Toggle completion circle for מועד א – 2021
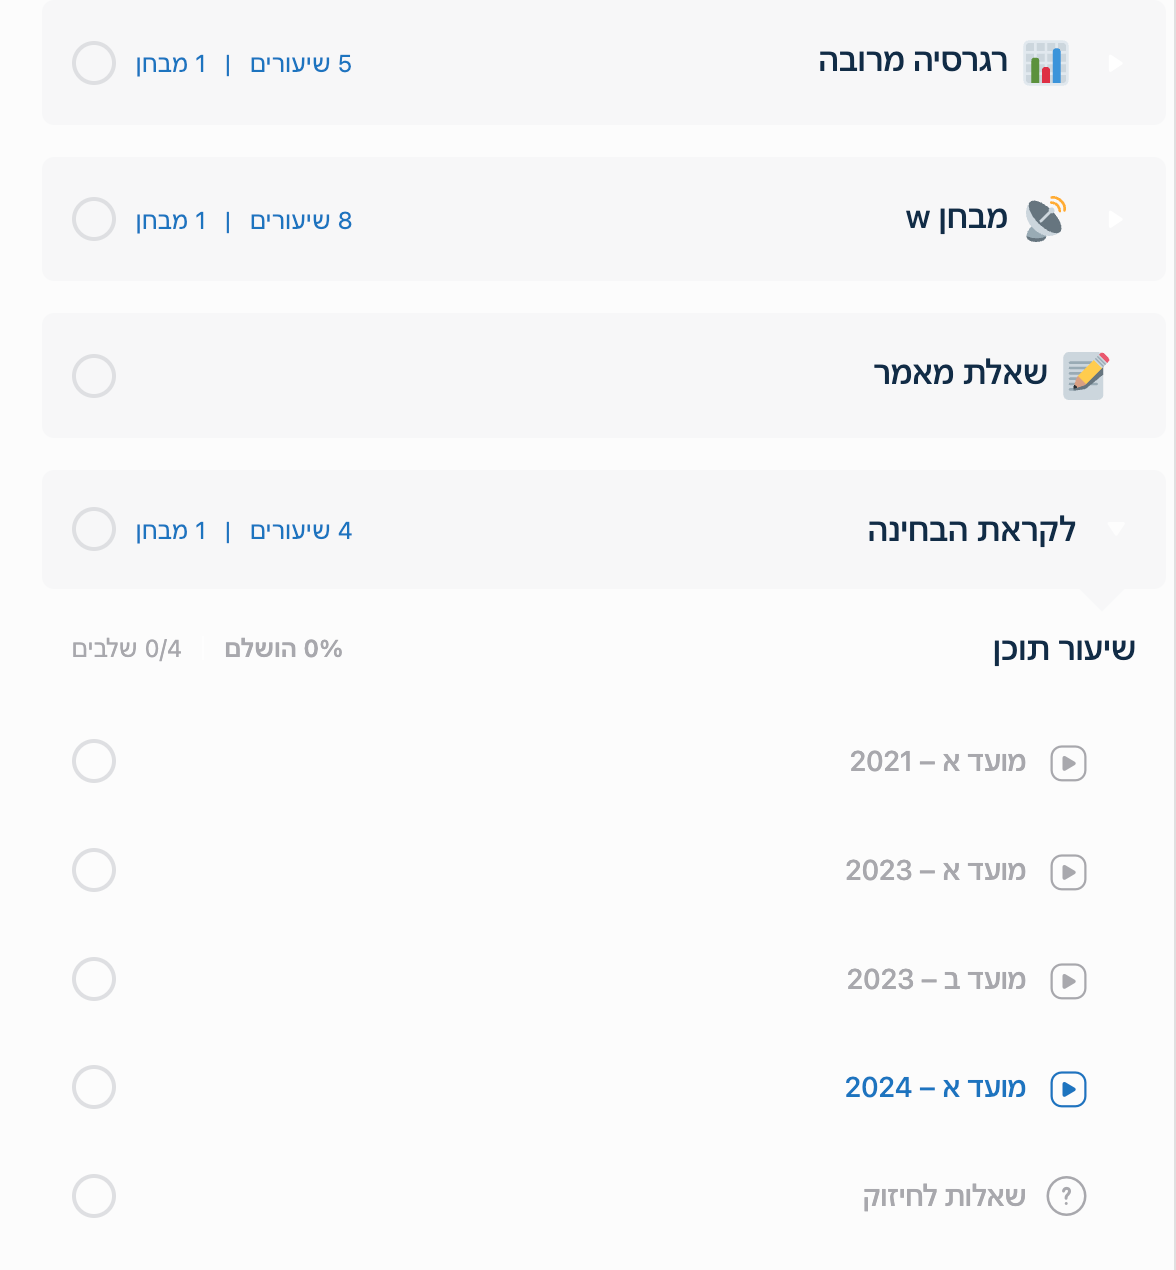Image resolution: width=1176 pixels, height=1270 pixels. [94, 762]
